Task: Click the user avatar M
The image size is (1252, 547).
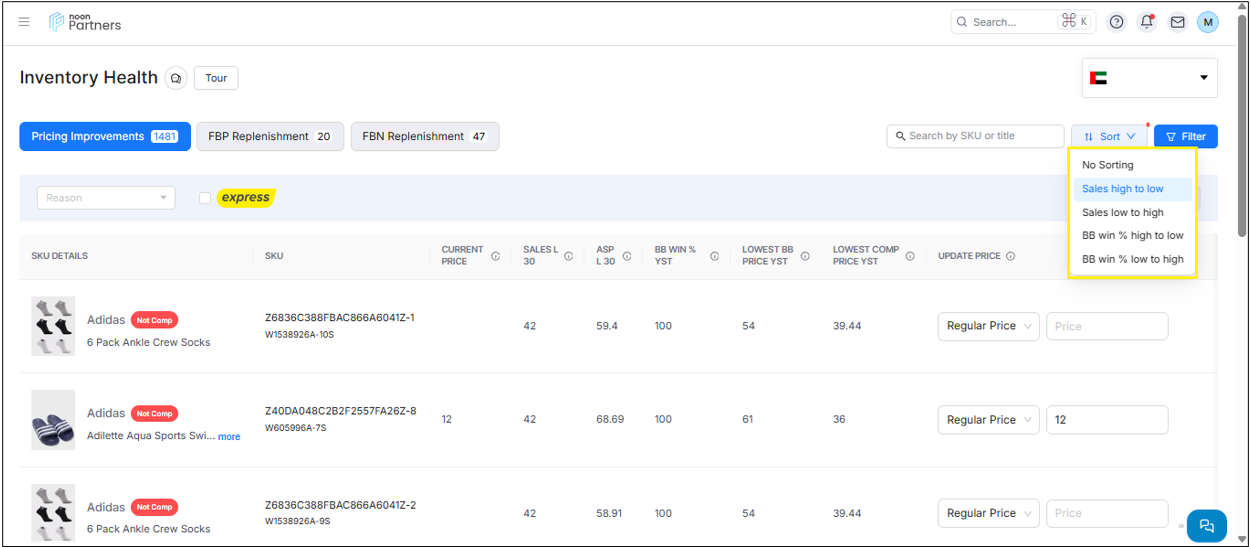Action: pyautogui.click(x=1207, y=22)
